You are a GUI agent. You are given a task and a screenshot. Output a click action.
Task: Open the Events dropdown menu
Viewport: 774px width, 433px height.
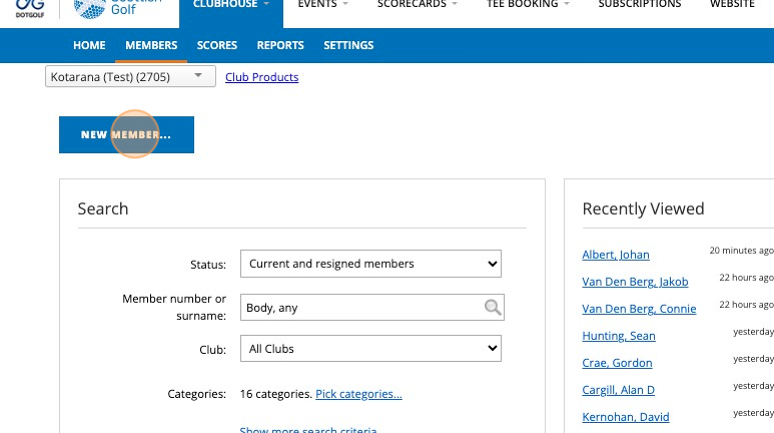point(323,5)
